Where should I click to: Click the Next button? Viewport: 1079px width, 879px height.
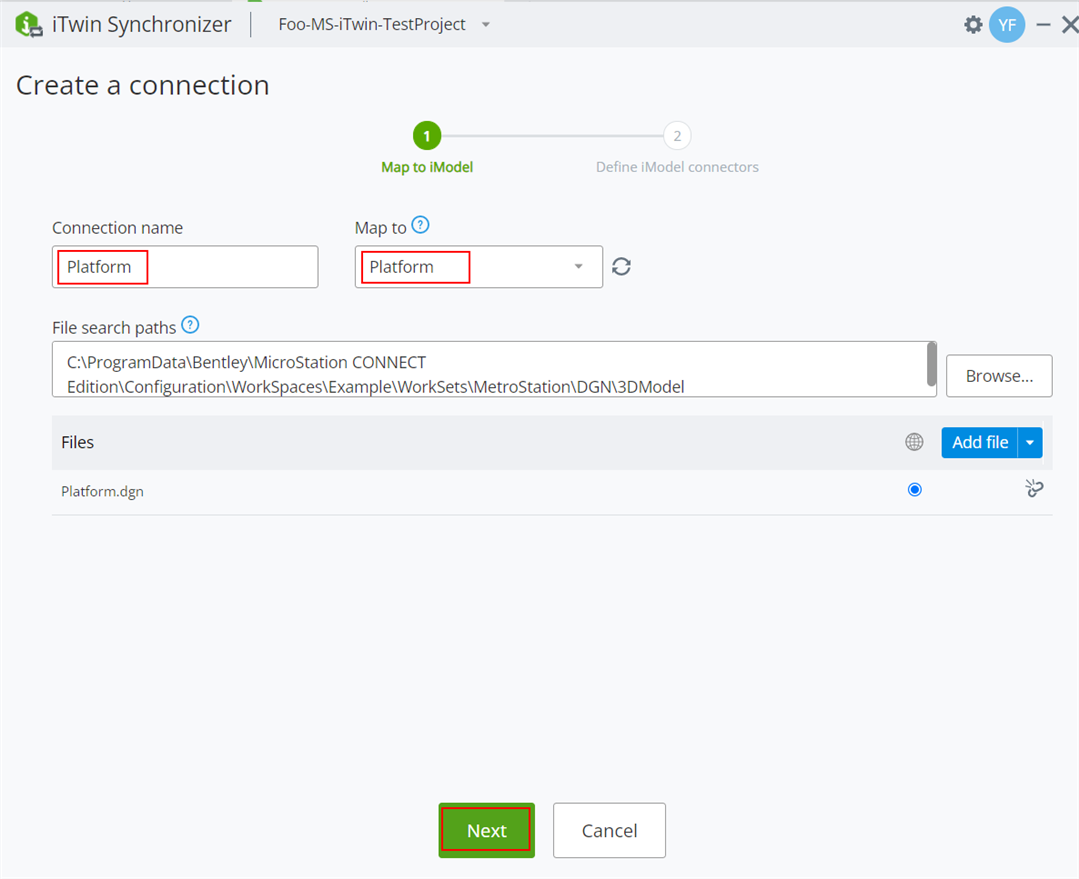point(487,830)
